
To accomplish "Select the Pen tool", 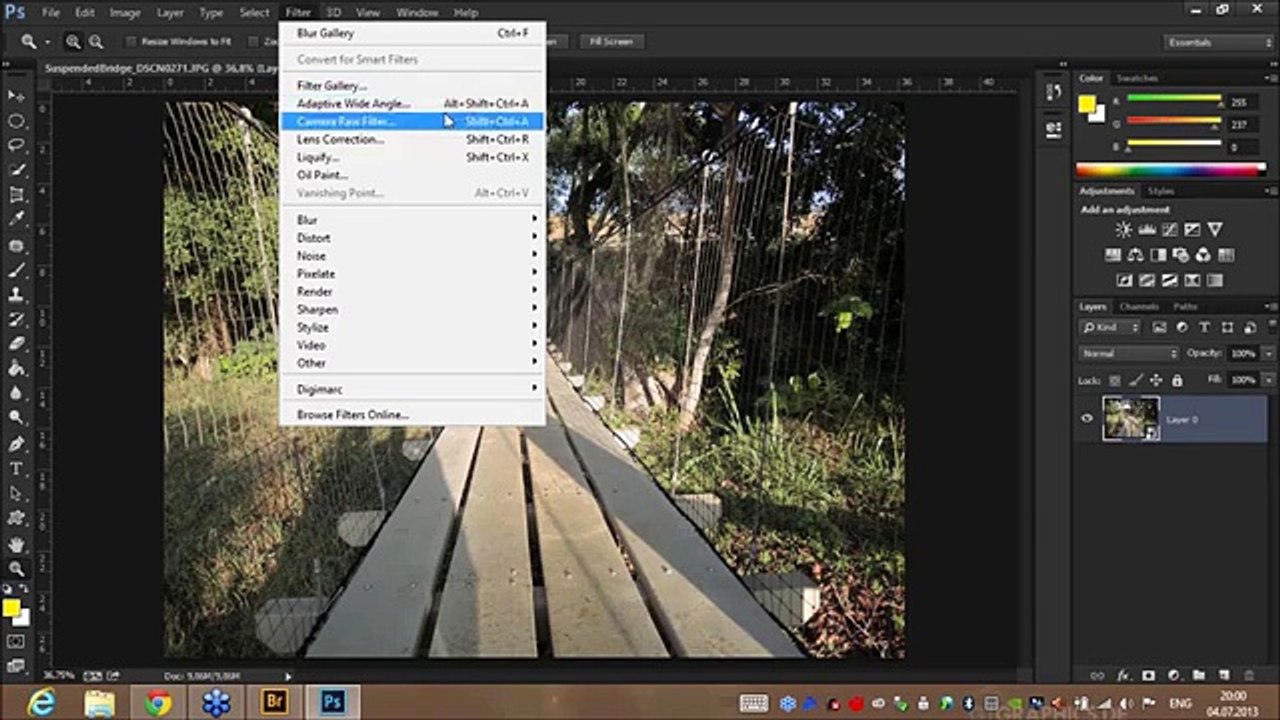I will (16, 444).
